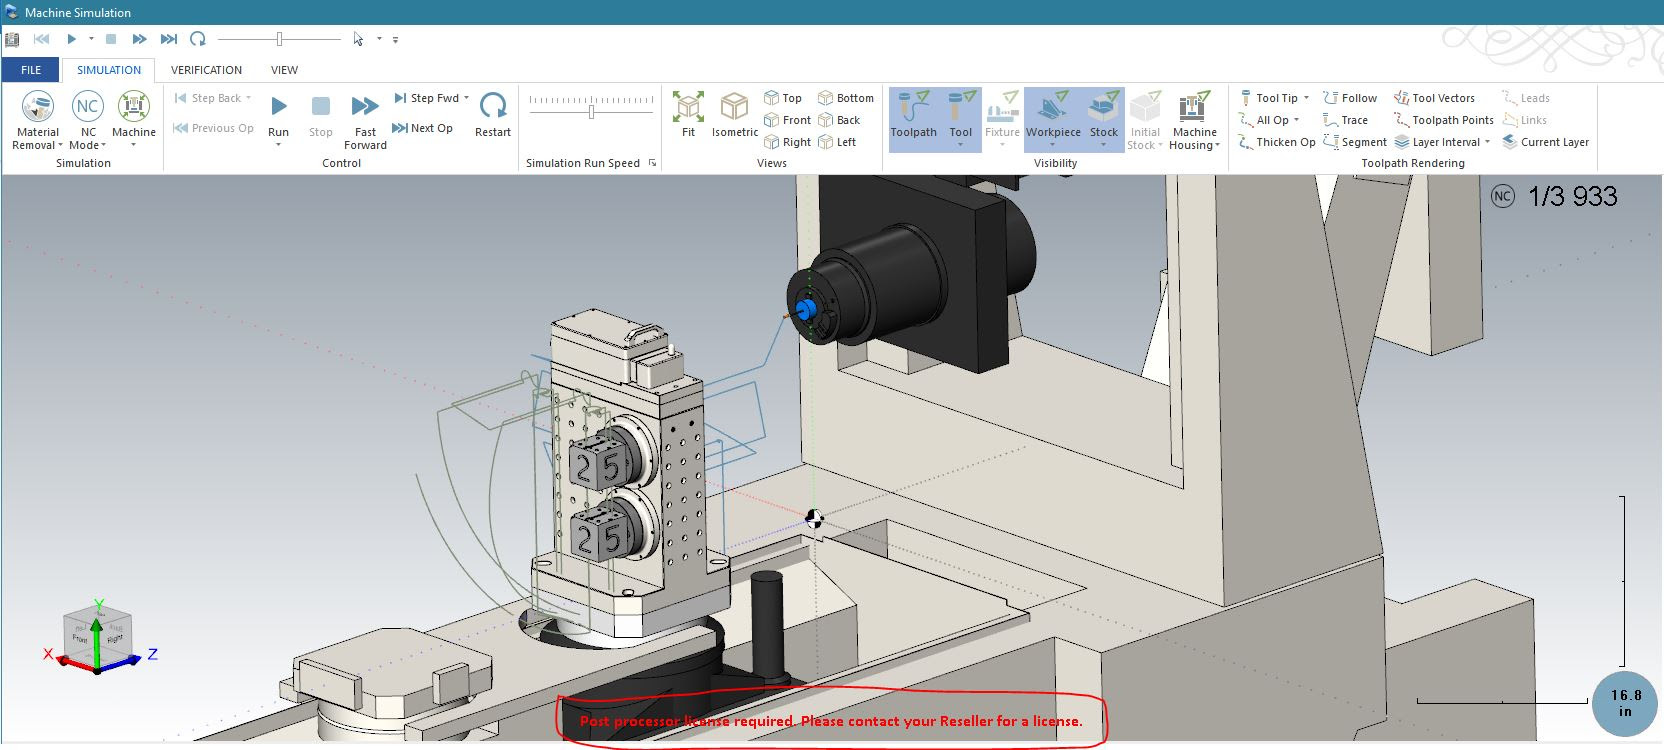Click the Fit view icon
The height and width of the screenshot is (750, 1664).
688,107
